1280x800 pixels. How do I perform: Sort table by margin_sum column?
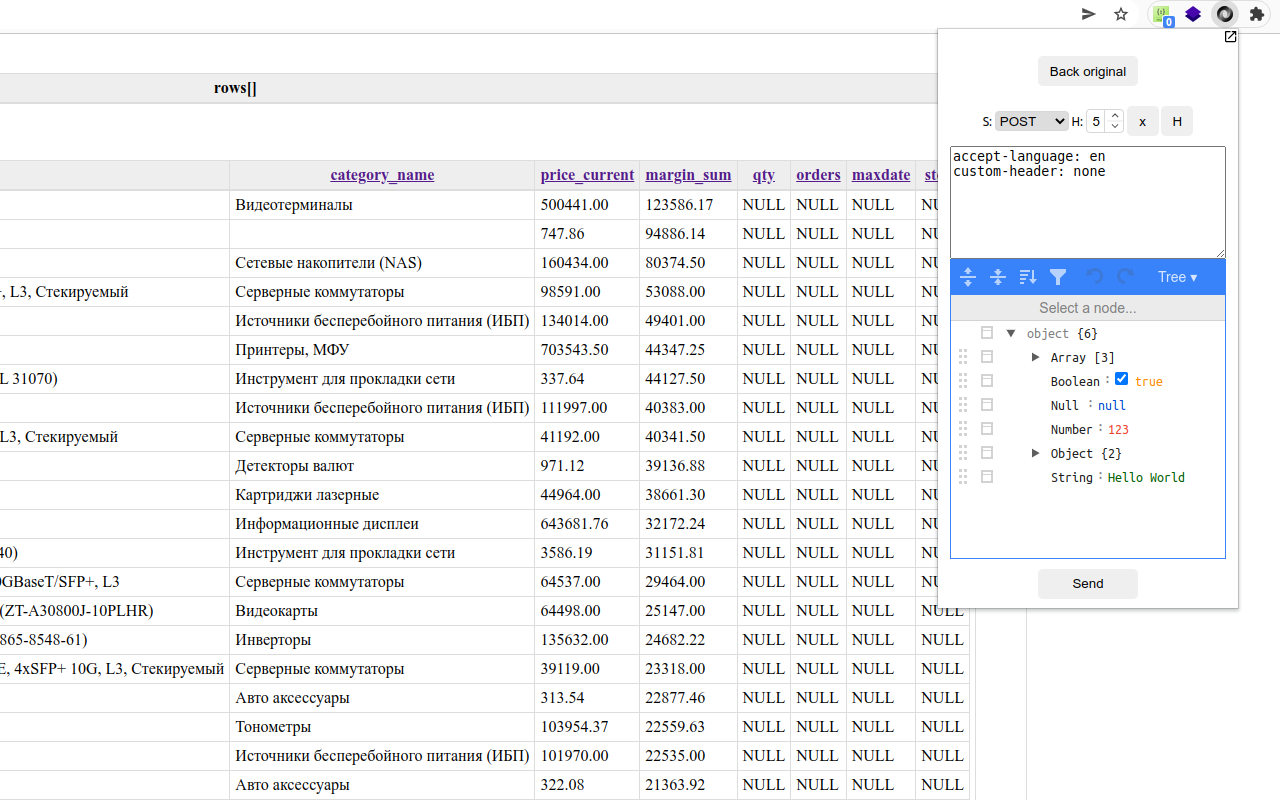[x=688, y=175]
